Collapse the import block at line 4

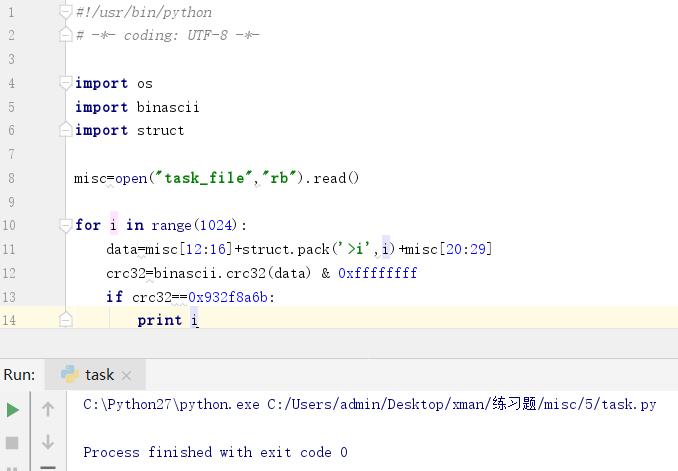(65, 83)
